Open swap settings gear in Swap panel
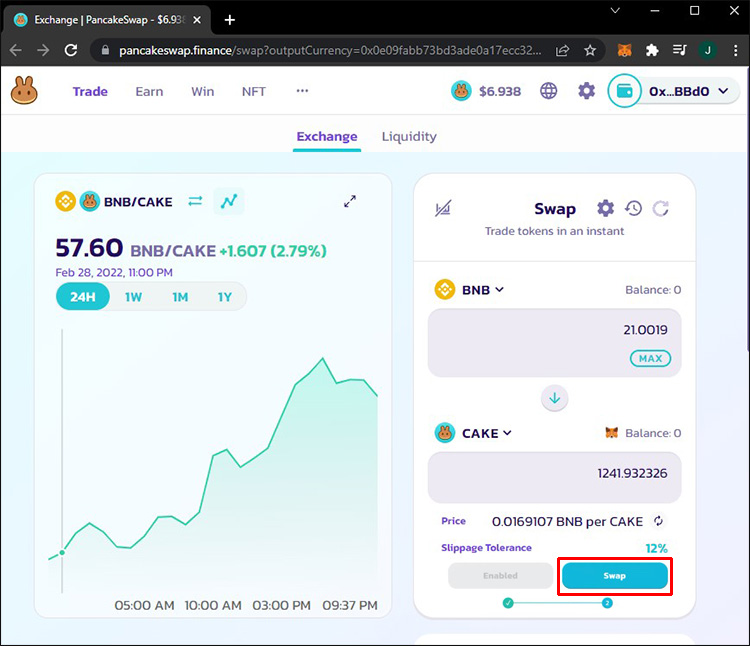750x646 pixels. click(x=606, y=208)
